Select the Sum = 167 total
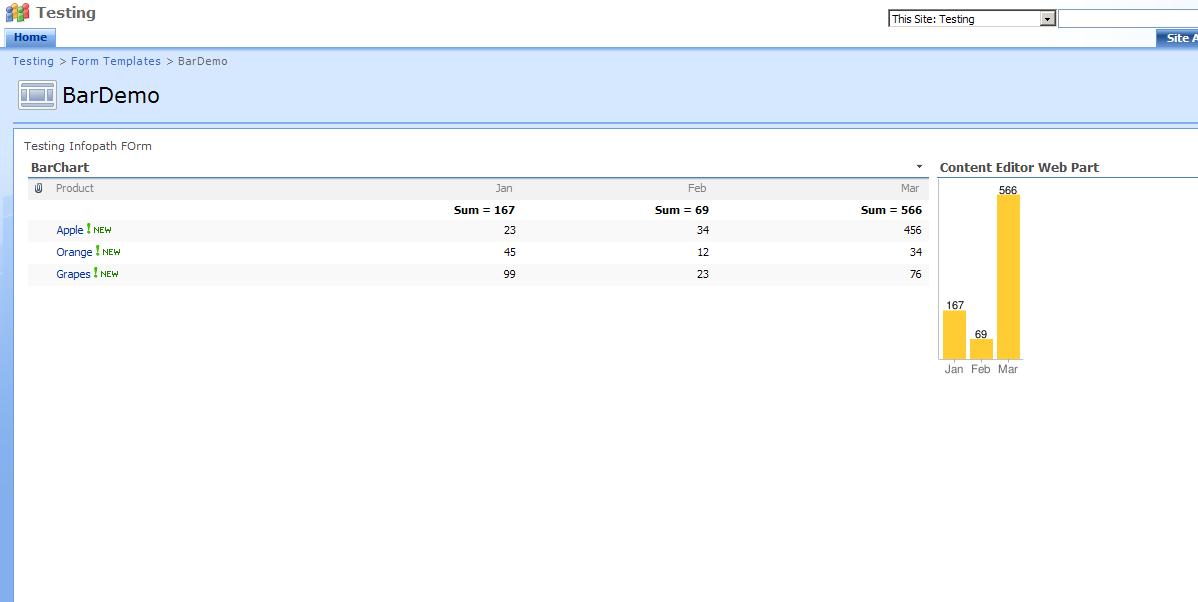This screenshot has height=602, width=1198. tap(484, 210)
